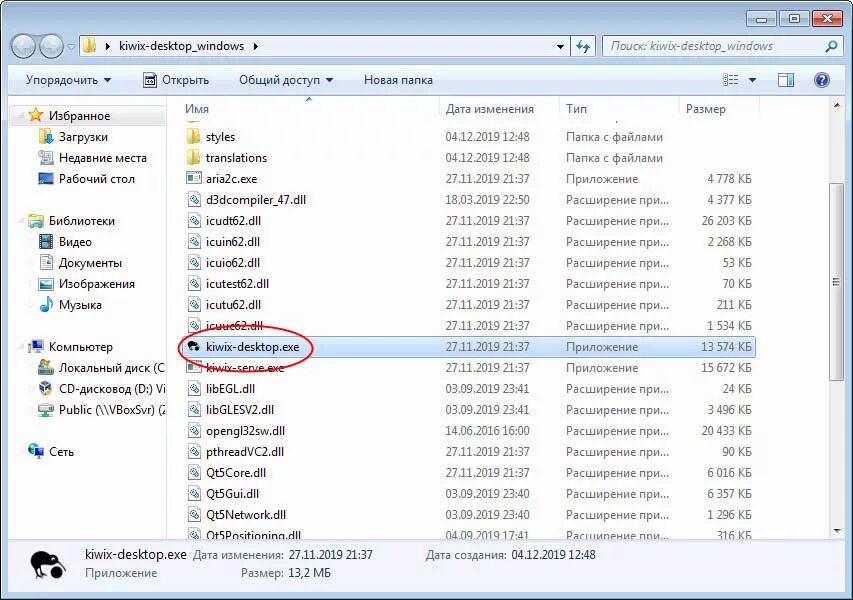Select the aria2c.exe application icon
The height and width of the screenshot is (600, 853).
(194, 178)
